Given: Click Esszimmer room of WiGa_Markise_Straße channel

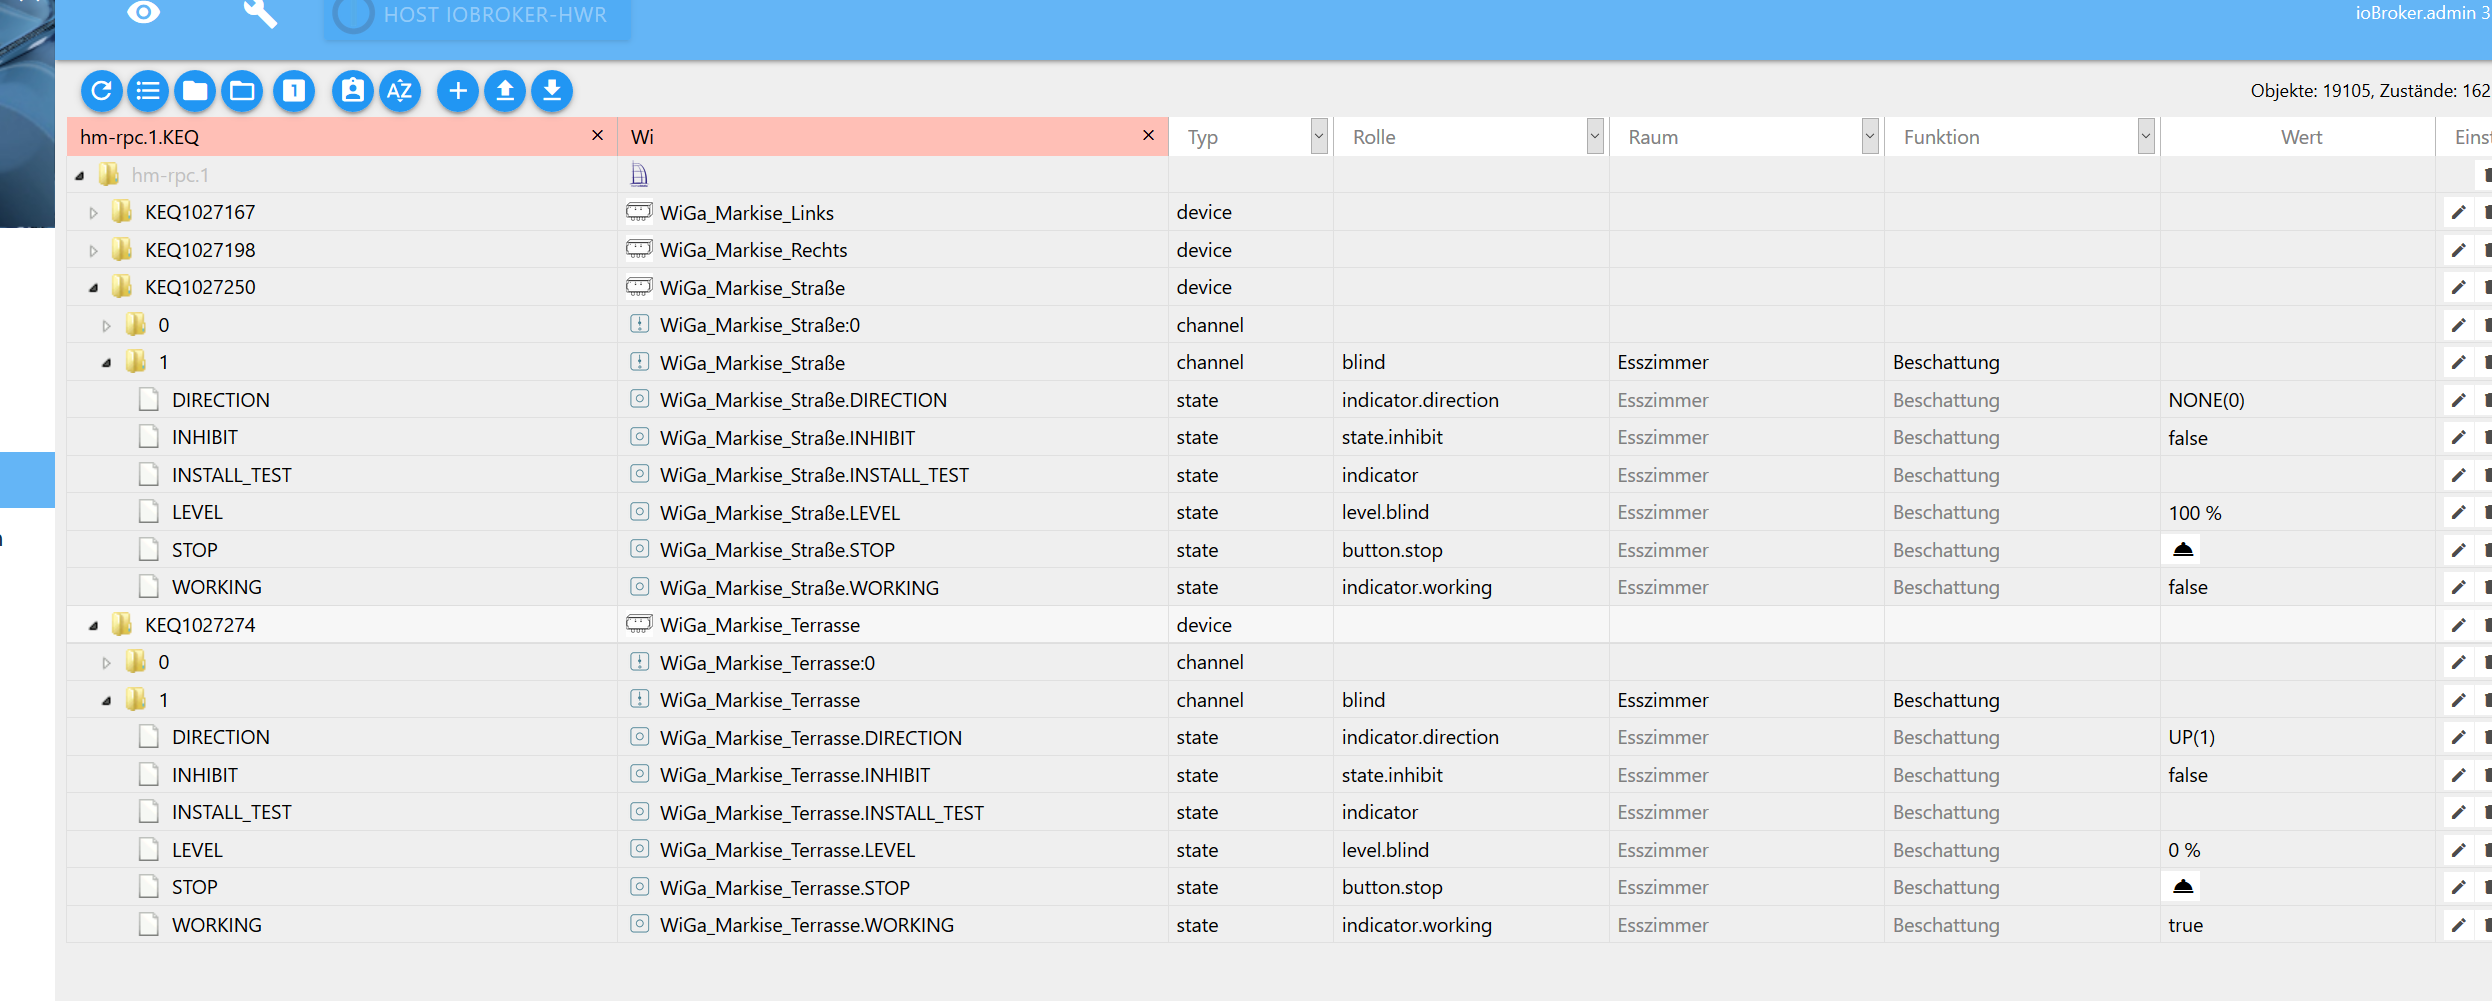Looking at the screenshot, I should click(x=1663, y=362).
